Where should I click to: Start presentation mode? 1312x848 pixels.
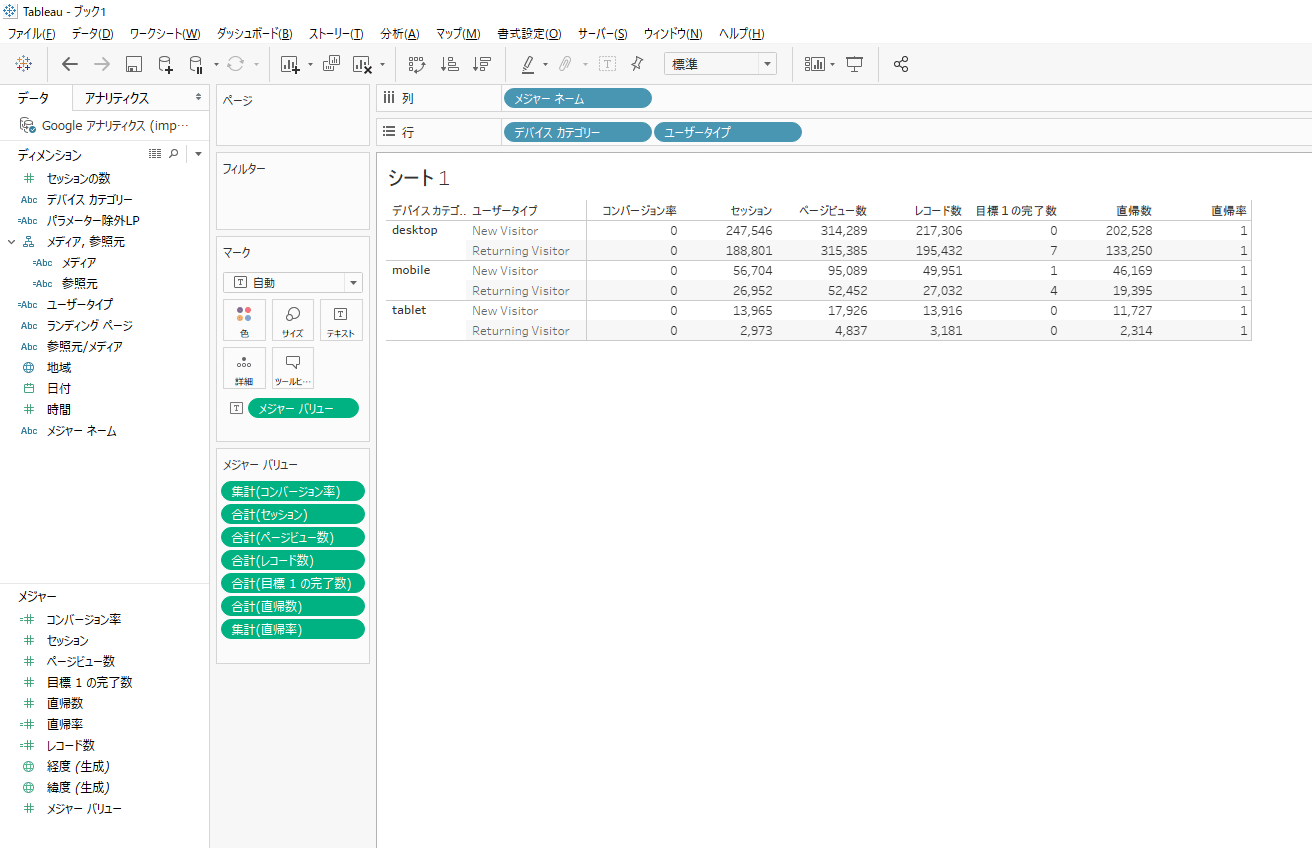point(854,64)
